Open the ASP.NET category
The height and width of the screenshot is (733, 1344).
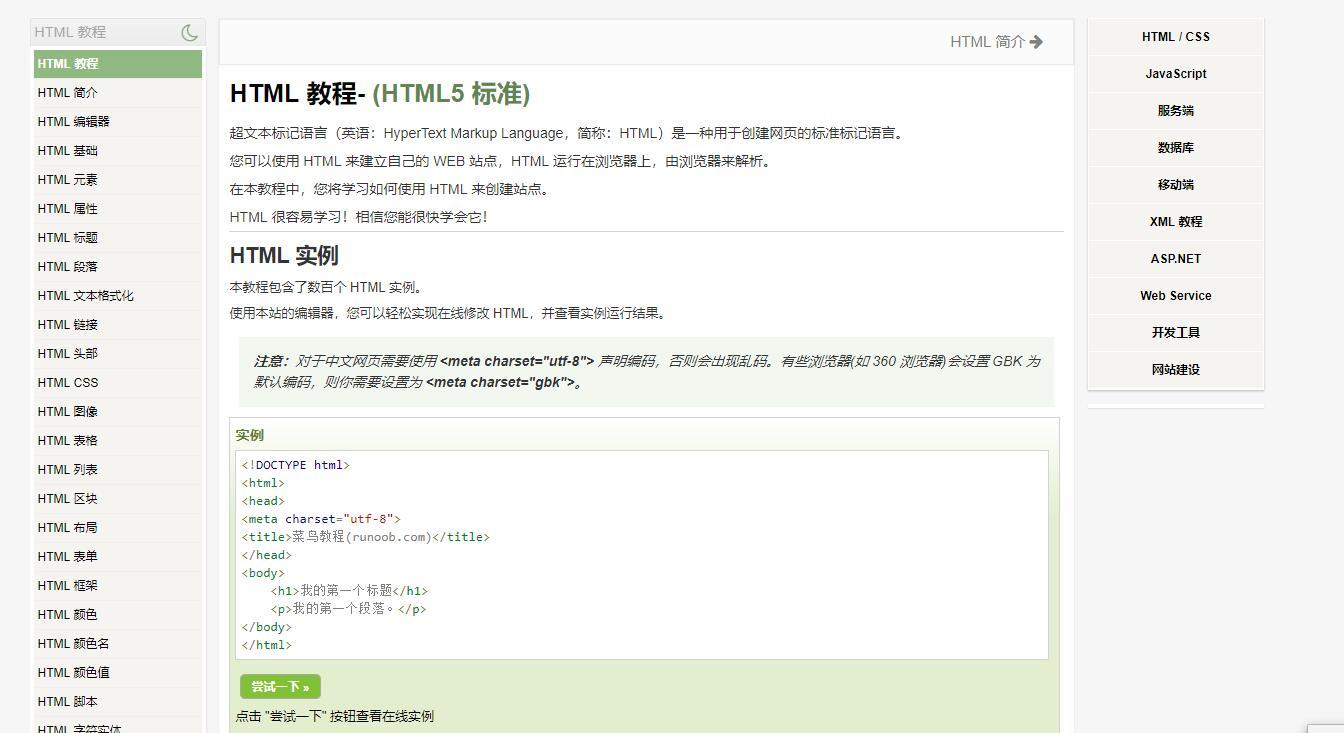(x=1176, y=259)
